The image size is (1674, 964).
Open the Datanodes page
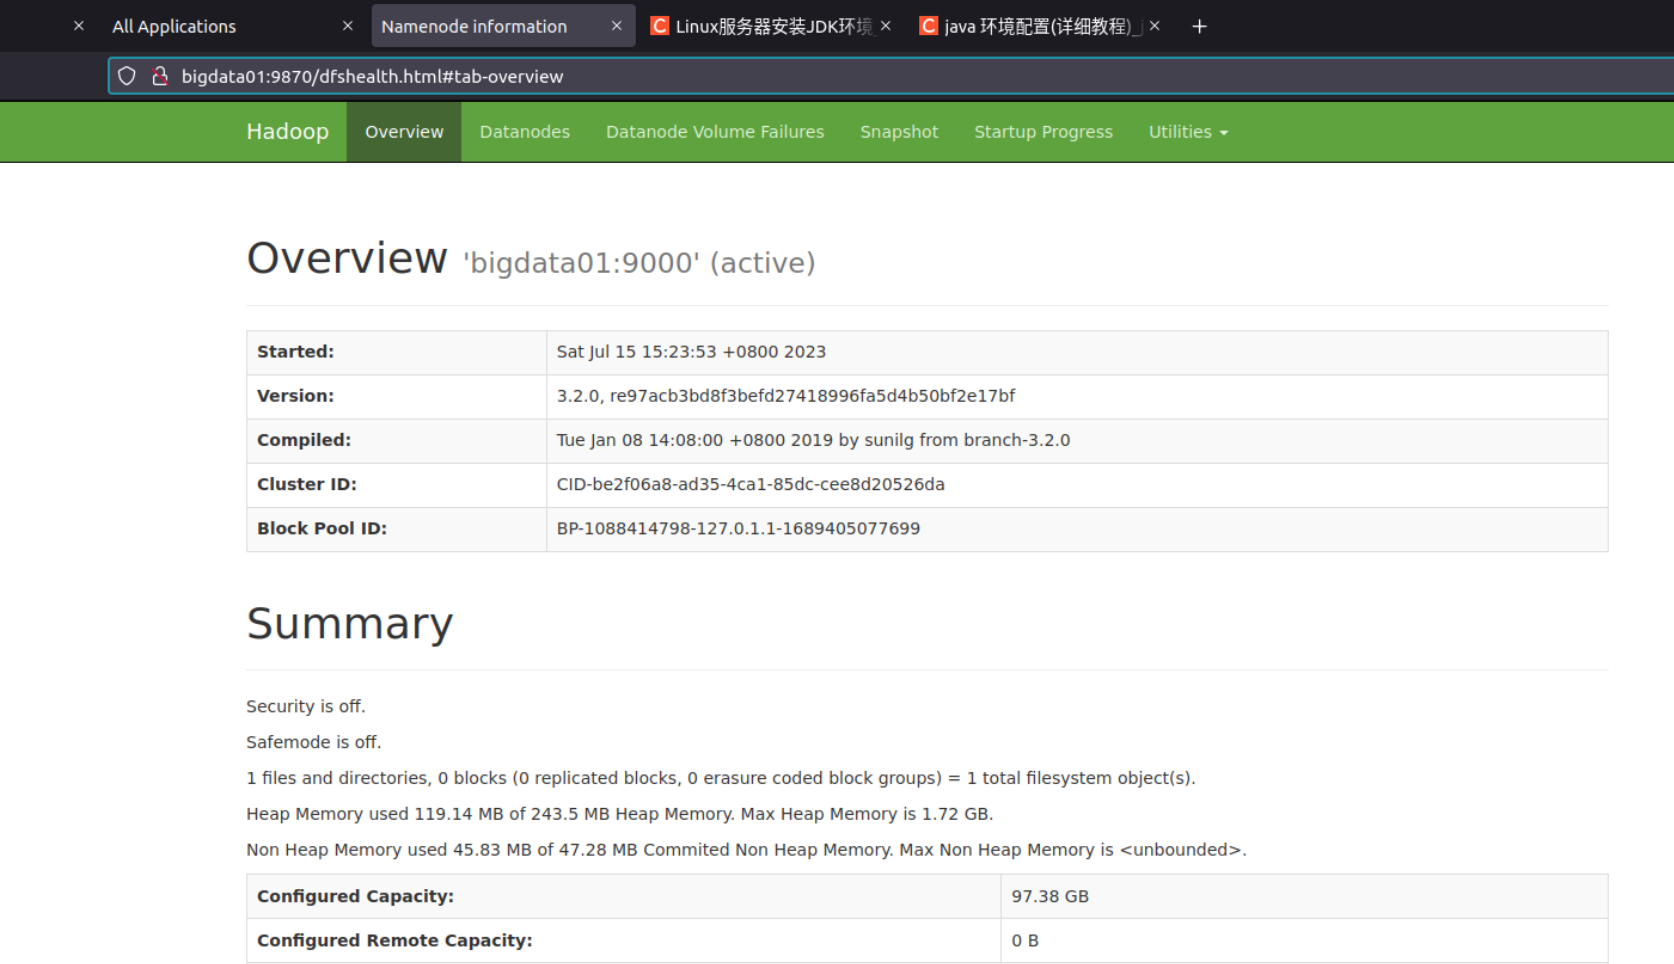[x=524, y=132]
